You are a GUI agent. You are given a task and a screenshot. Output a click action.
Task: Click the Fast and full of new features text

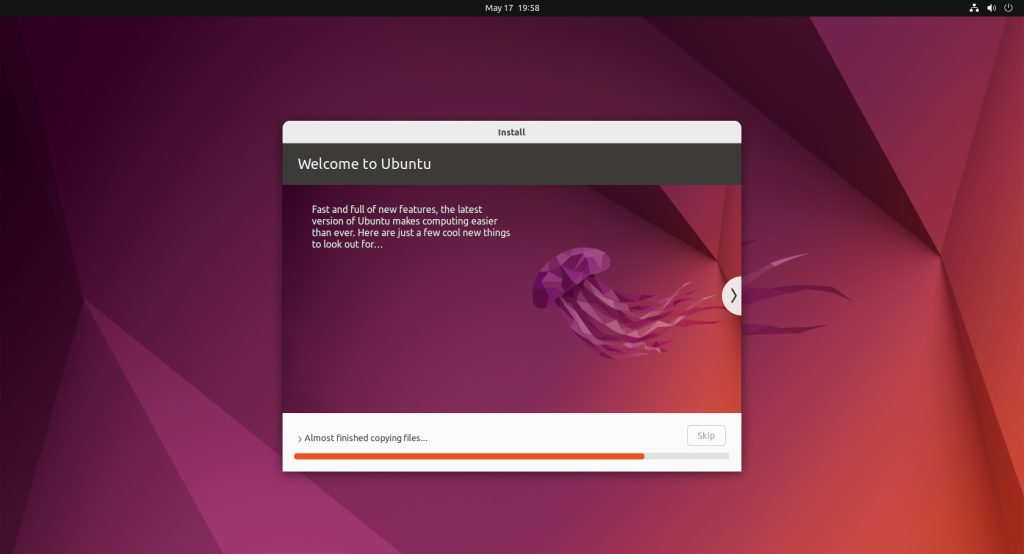coord(411,227)
